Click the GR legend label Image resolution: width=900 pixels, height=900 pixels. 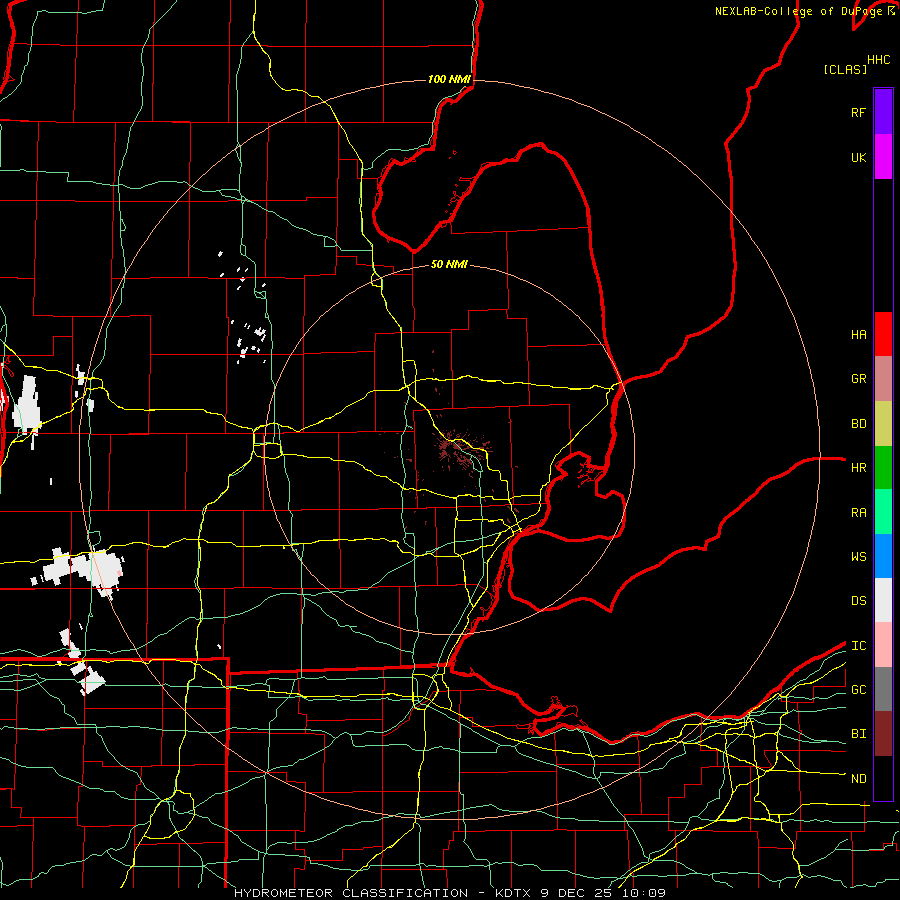(x=859, y=379)
